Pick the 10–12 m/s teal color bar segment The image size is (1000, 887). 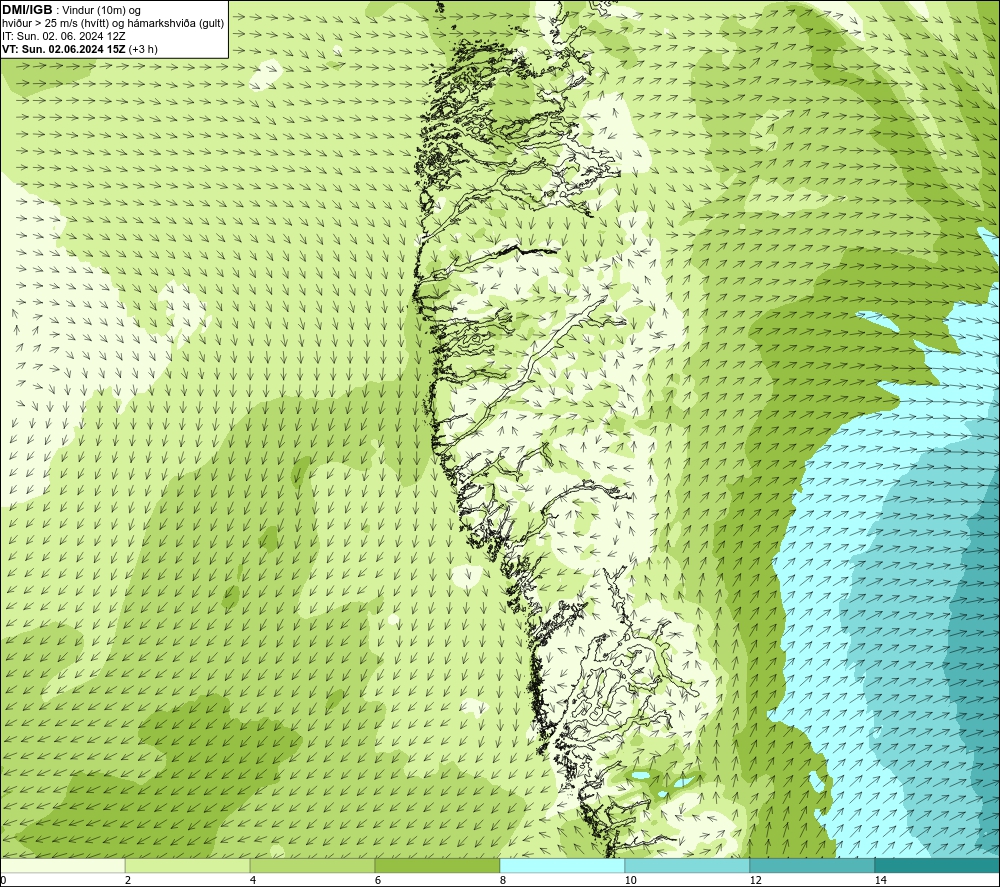pyautogui.click(x=688, y=866)
